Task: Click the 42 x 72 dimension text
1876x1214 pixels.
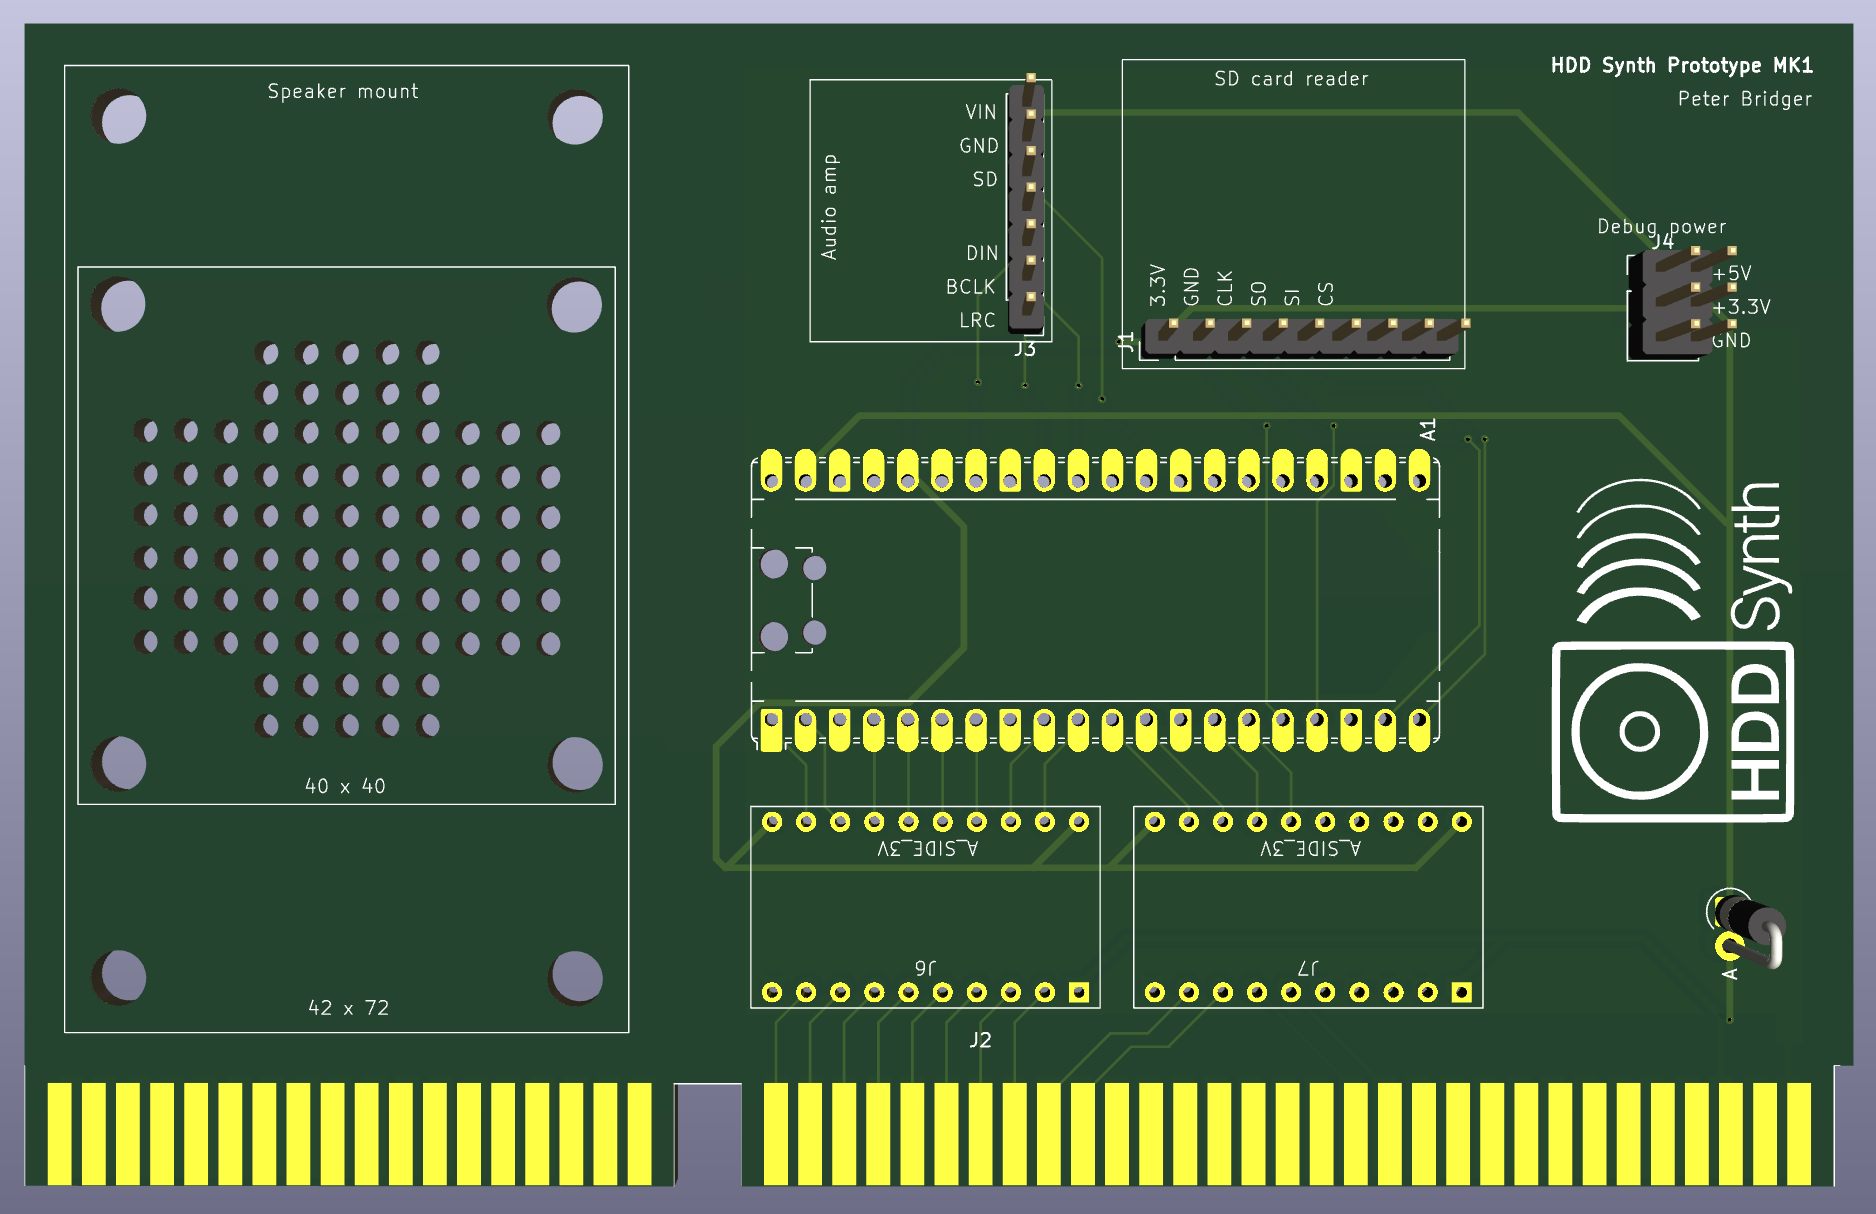Action: pyautogui.click(x=348, y=1008)
